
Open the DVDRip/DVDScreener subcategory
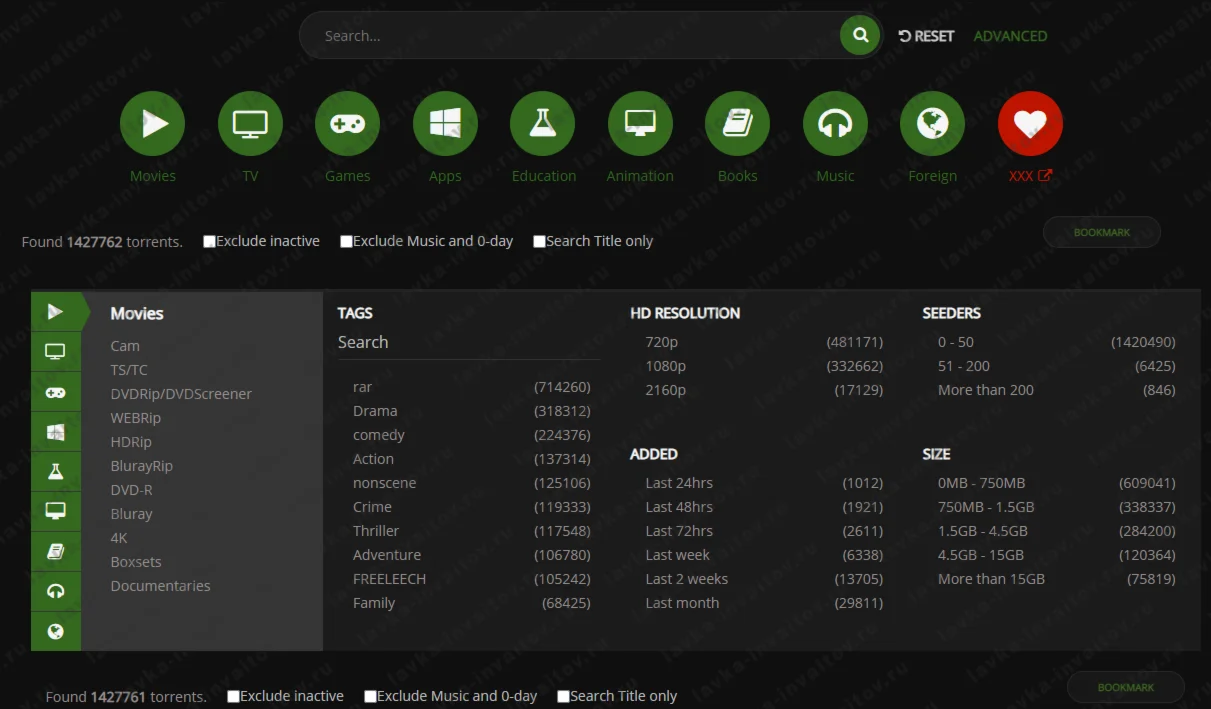(181, 394)
